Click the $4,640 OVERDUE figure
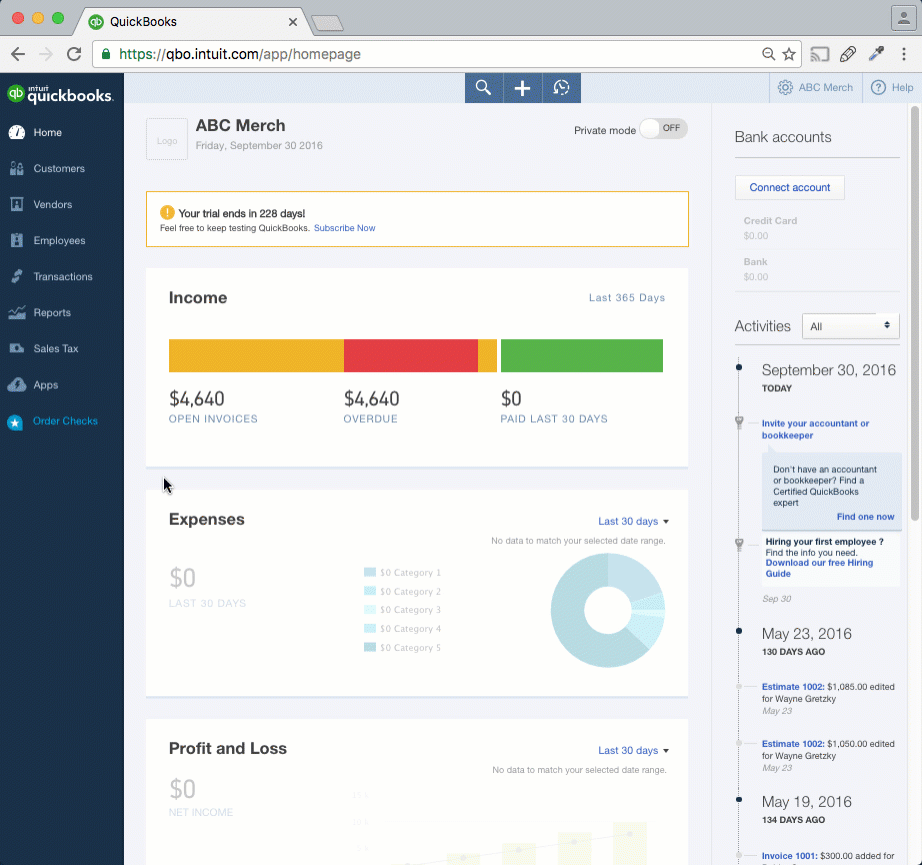 372,399
